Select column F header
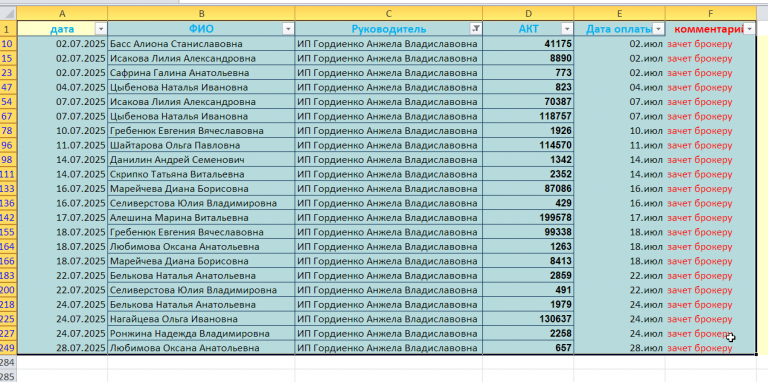 click(711, 13)
